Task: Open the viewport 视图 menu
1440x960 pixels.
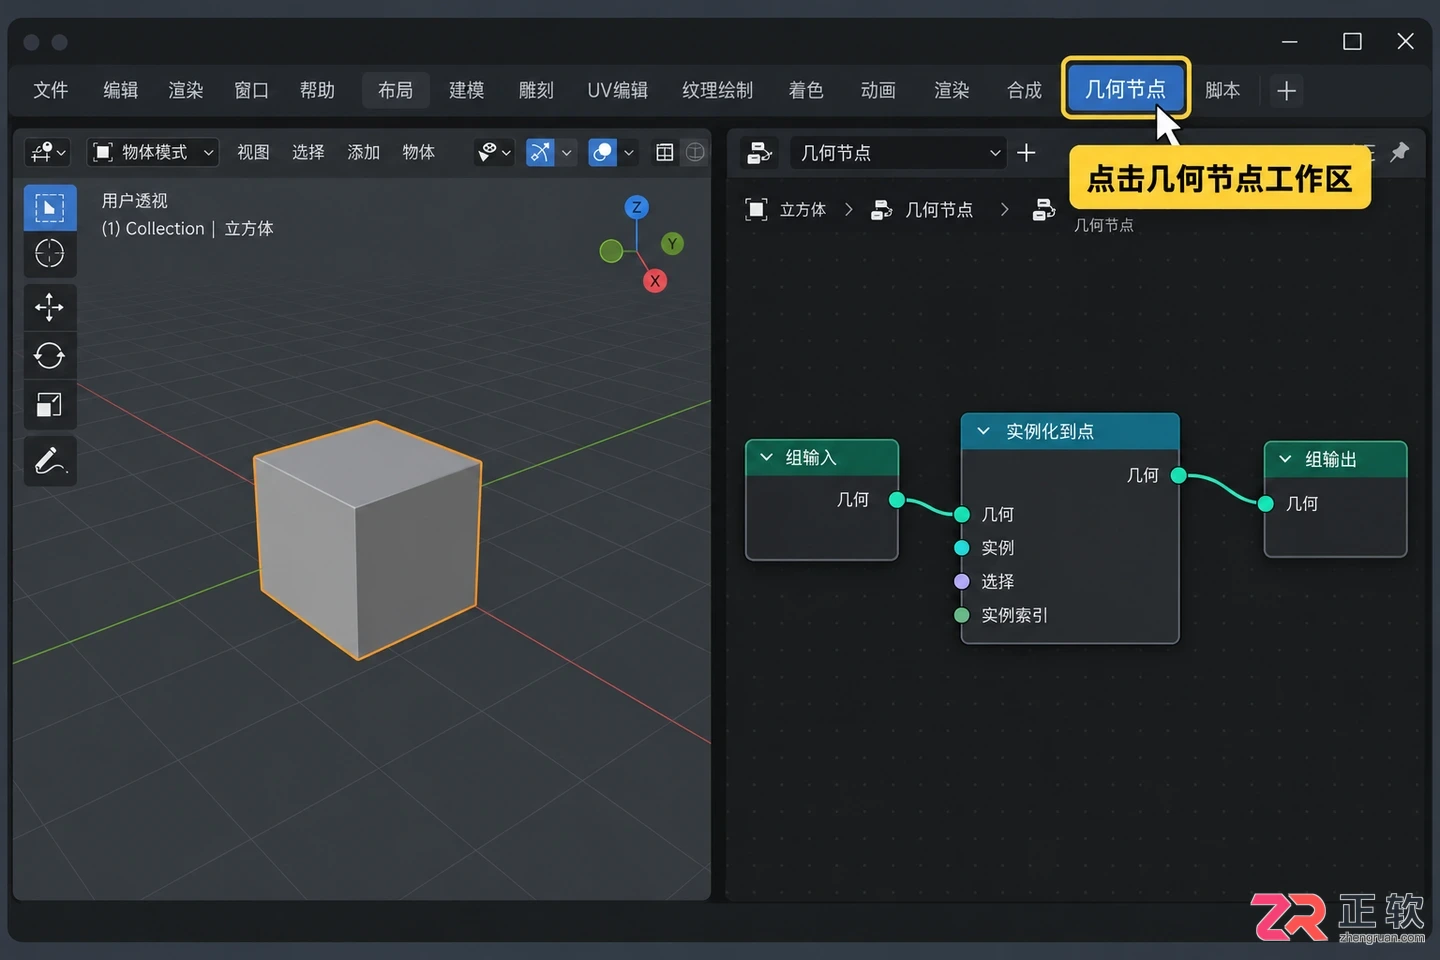Action: tap(253, 152)
